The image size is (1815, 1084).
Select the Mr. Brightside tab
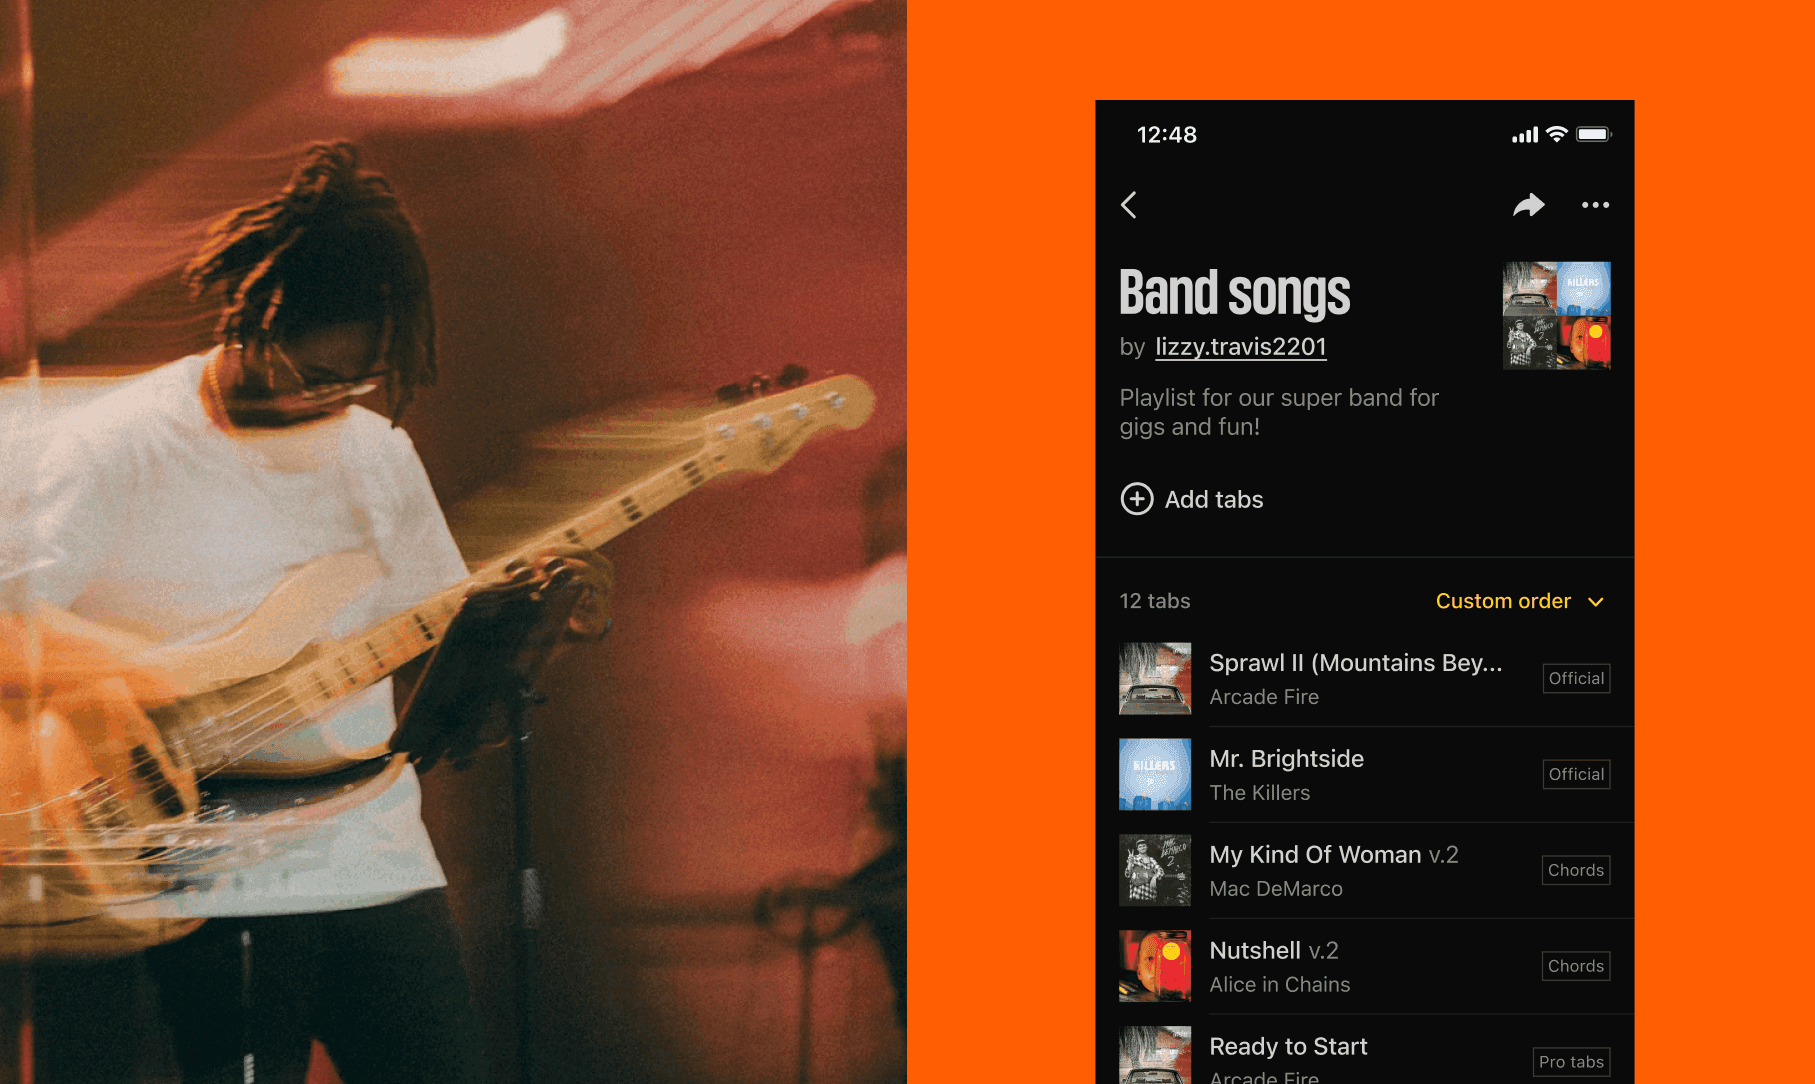coord(1365,775)
